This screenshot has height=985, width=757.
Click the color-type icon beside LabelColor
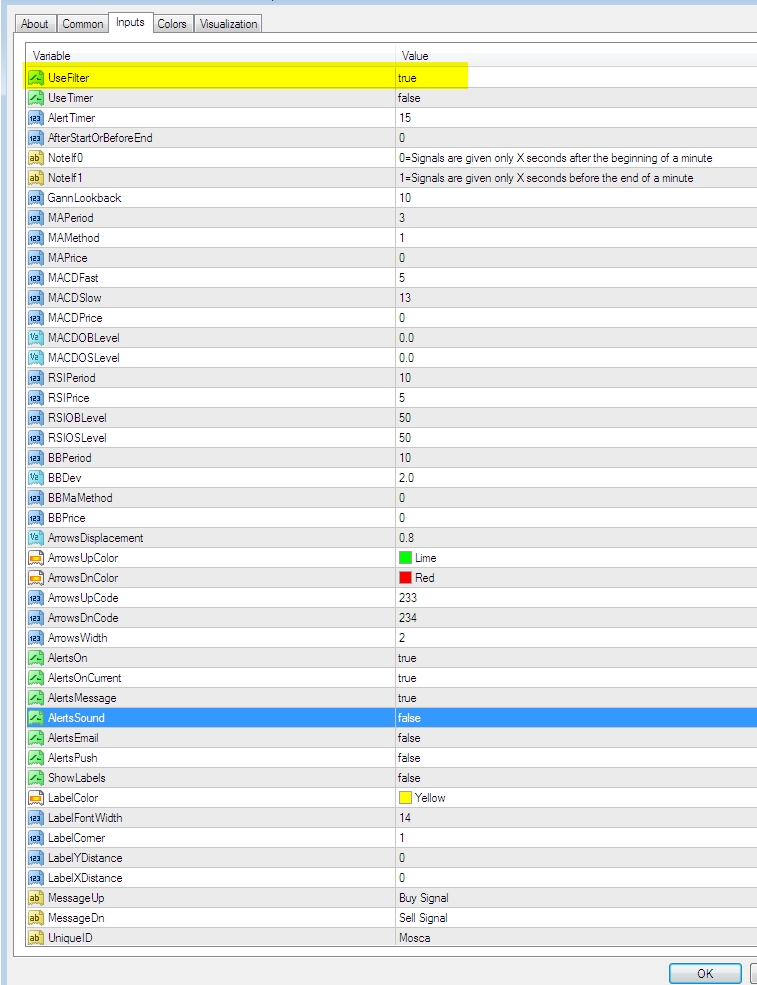pyautogui.click(x=36, y=798)
